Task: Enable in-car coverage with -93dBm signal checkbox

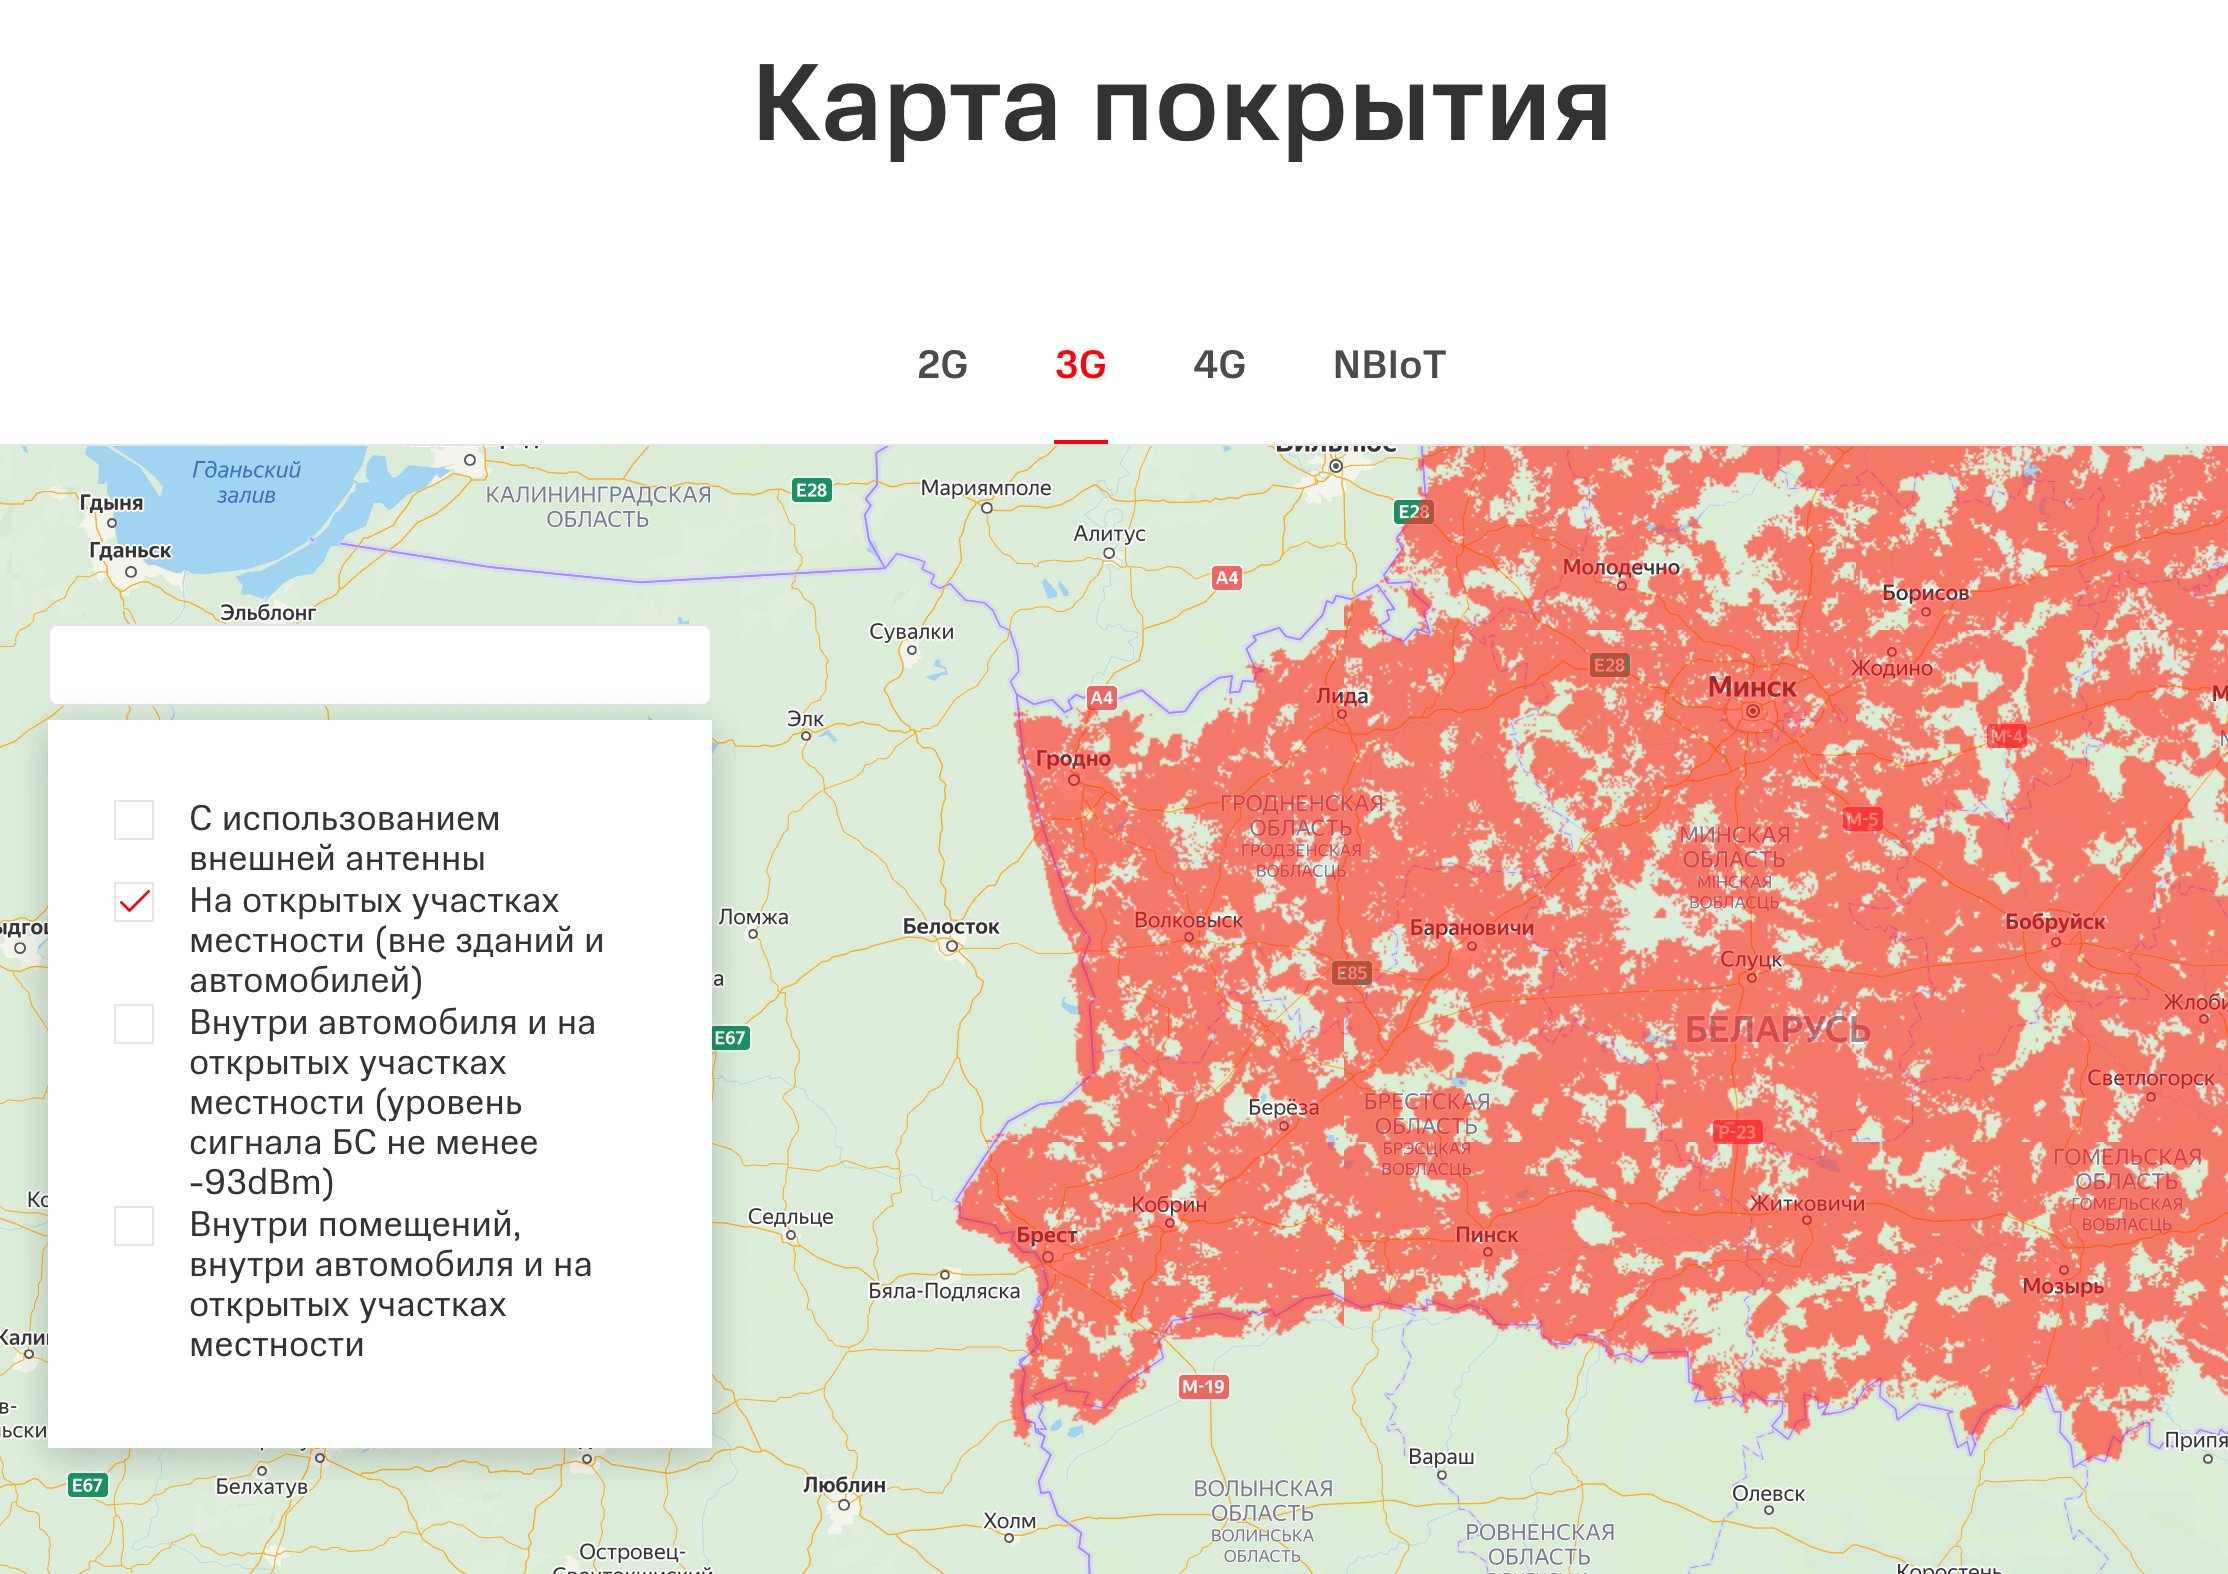Action: tap(134, 1024)
